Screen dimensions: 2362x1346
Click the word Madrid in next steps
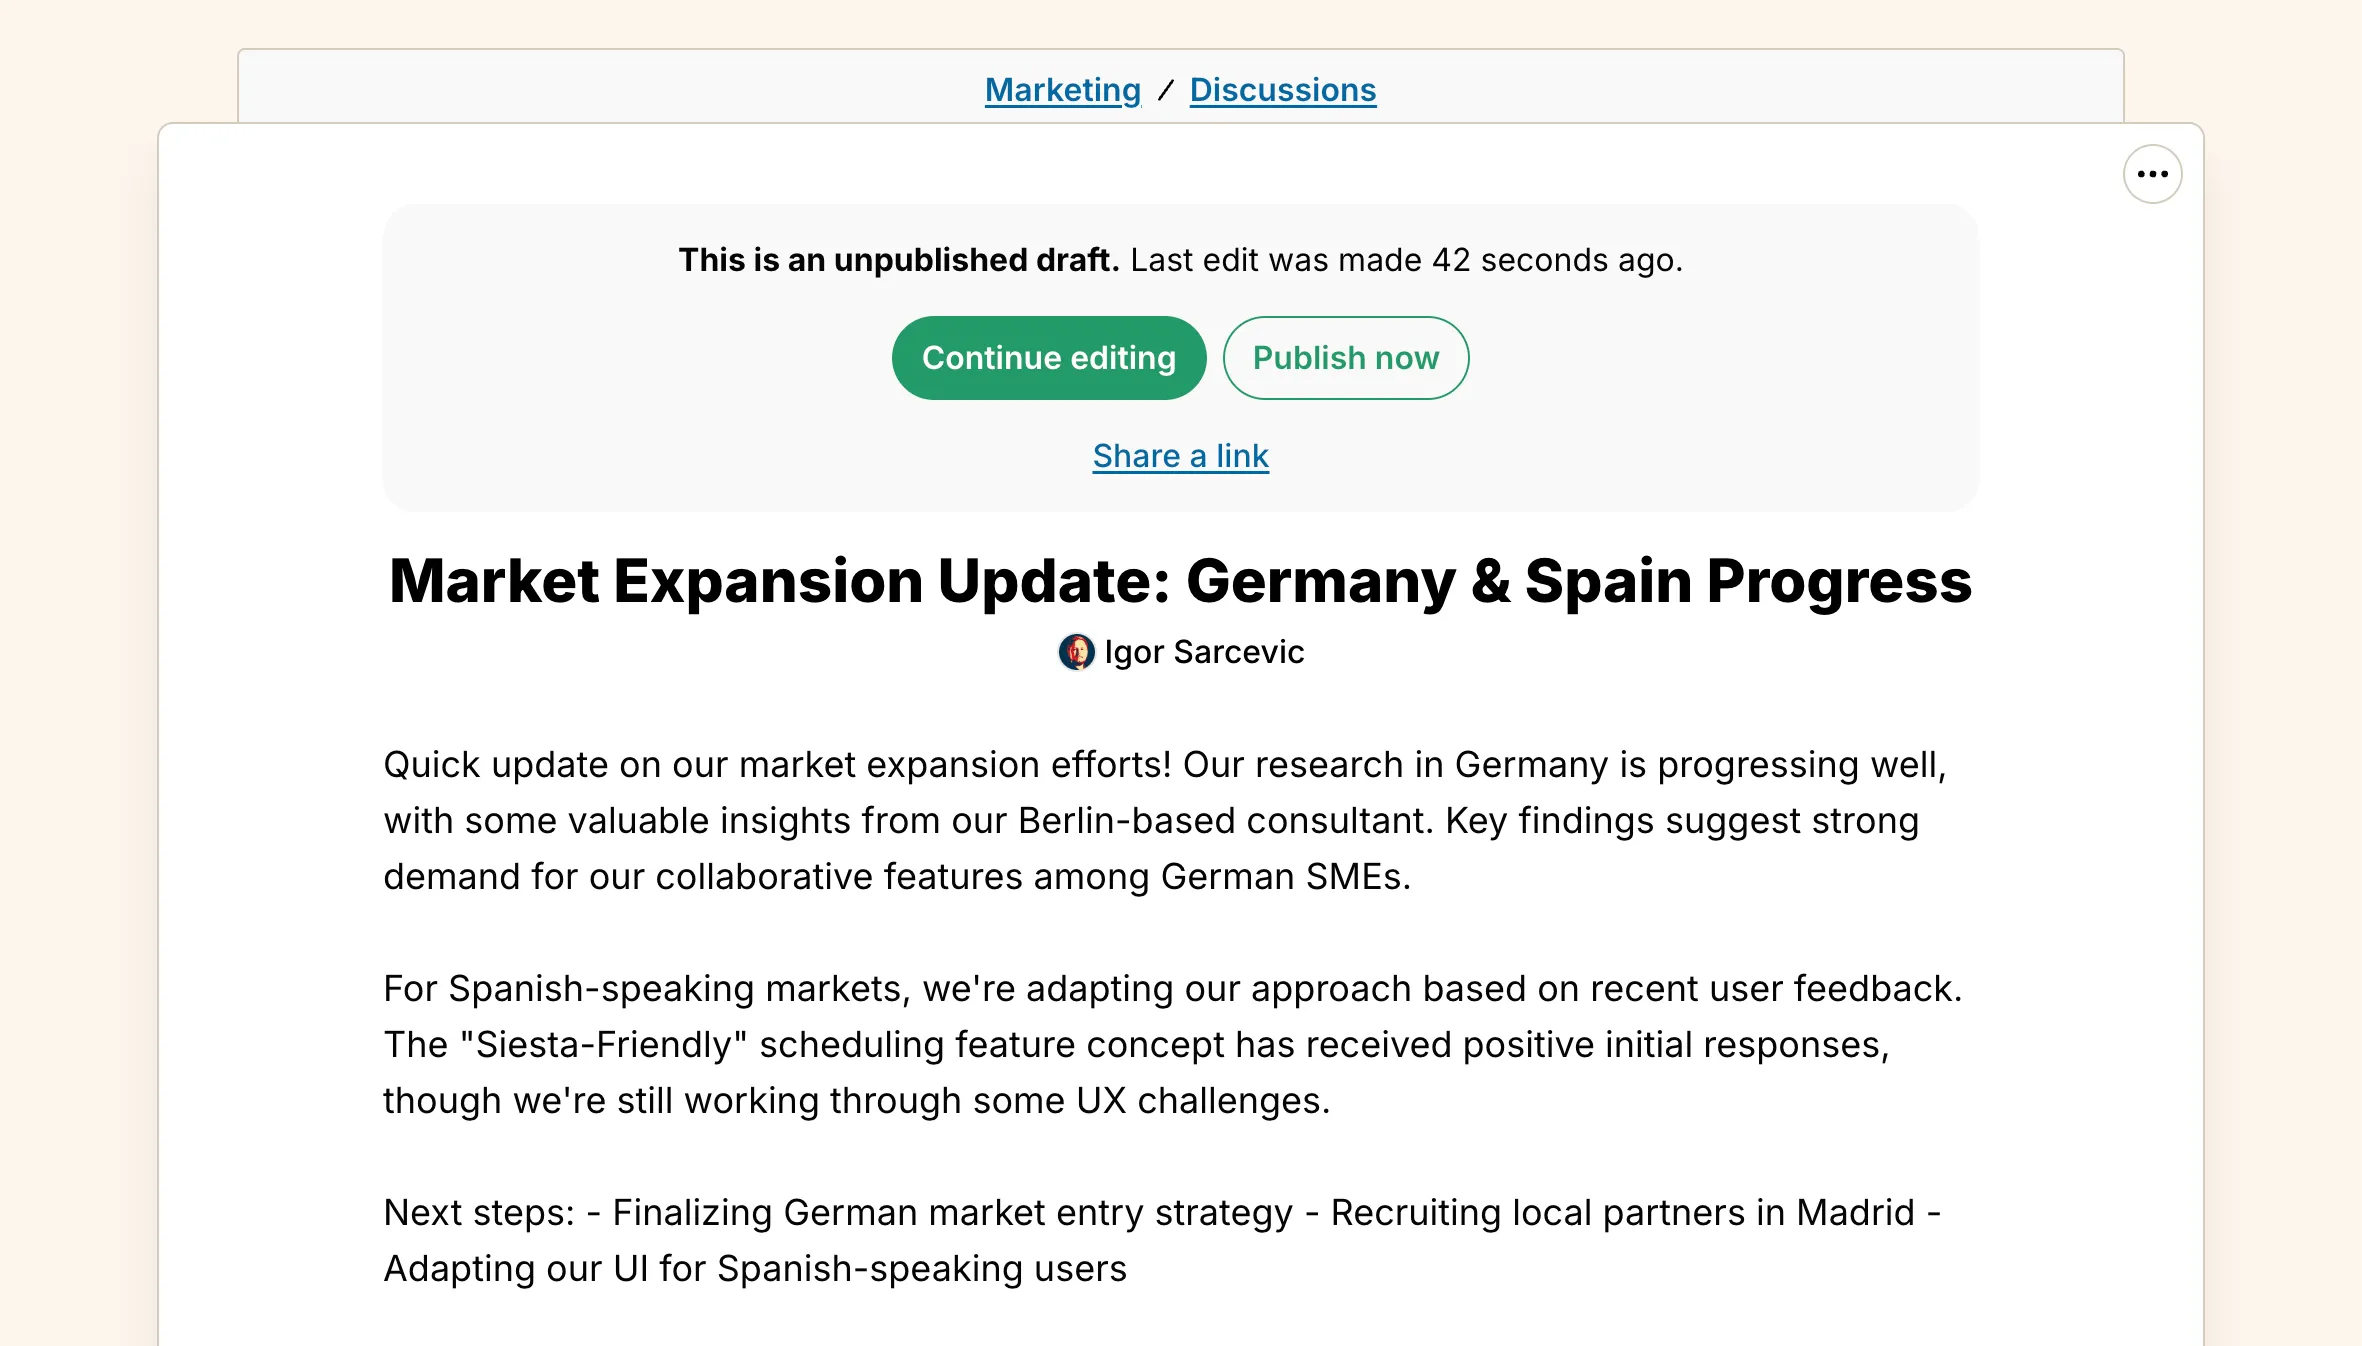[x=1855, y=1213]
